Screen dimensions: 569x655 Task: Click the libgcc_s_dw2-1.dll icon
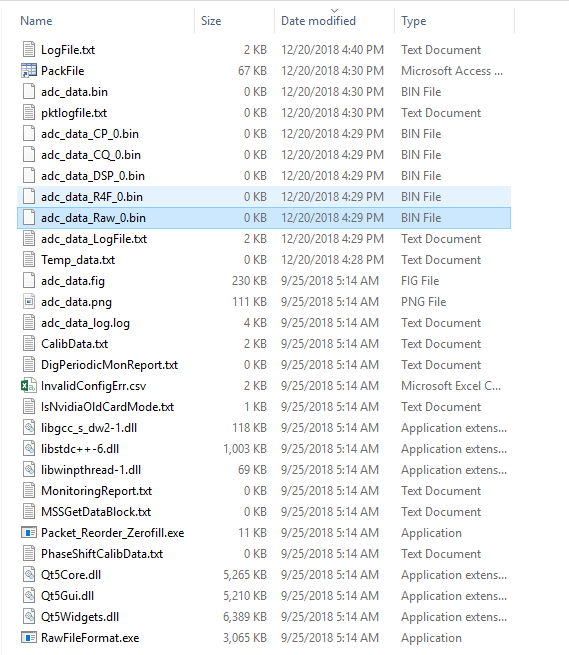point(29,427)
